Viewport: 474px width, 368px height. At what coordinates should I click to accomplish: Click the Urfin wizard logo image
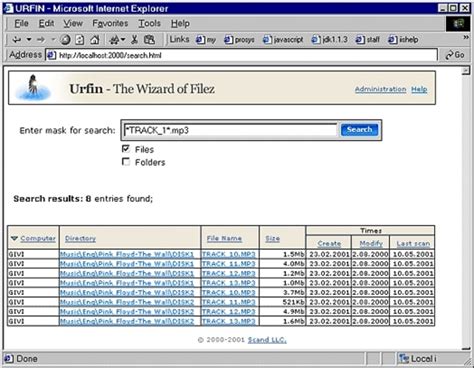coord(33,88)
